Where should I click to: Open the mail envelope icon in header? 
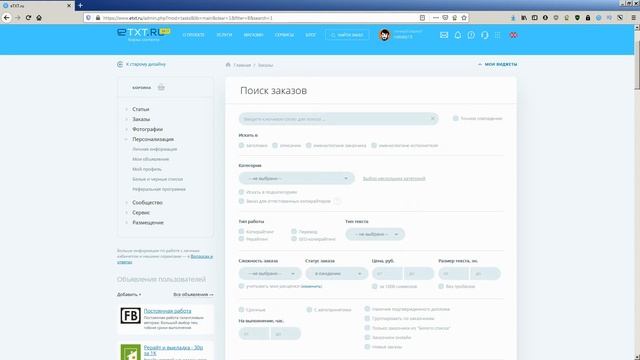click(x=444, y=35)
